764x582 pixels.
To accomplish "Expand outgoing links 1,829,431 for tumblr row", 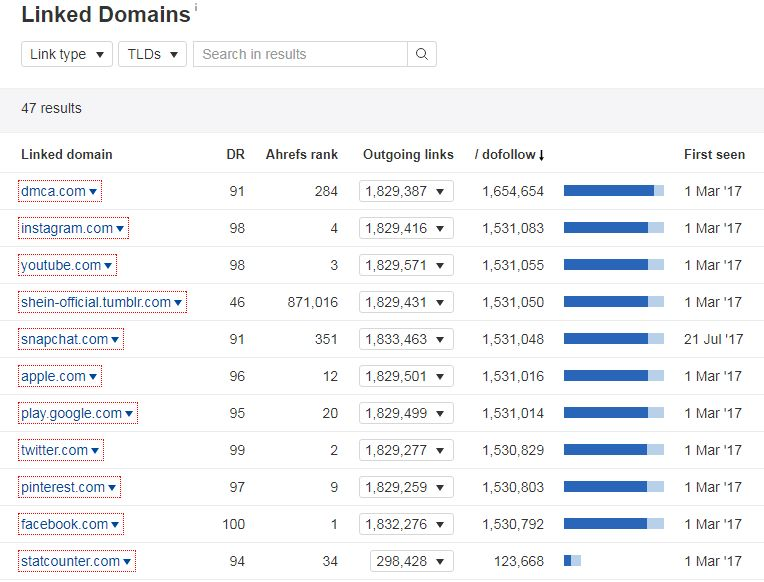I will (406, 302).
